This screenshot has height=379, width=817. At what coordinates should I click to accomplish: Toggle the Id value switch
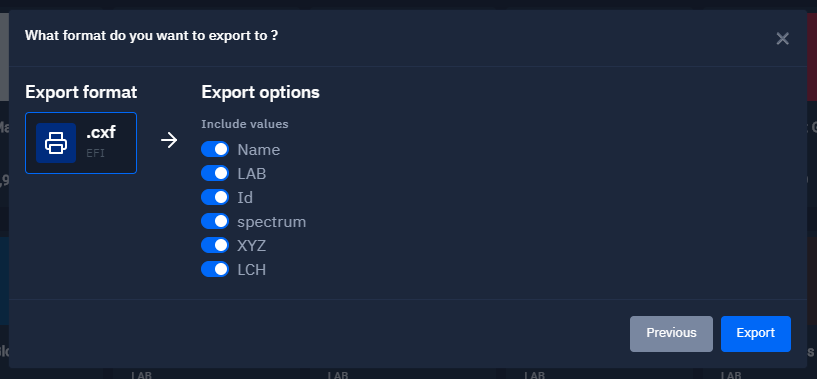[215, 197]
